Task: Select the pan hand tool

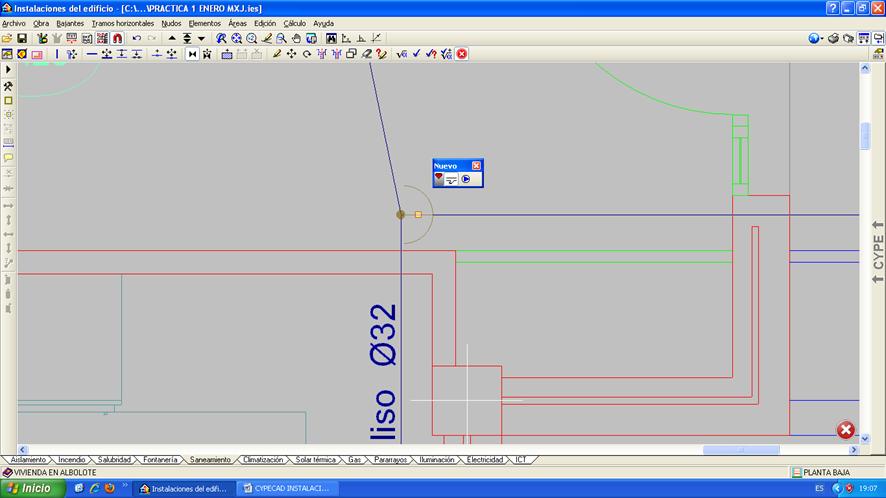Action: [x=297, y=38]
